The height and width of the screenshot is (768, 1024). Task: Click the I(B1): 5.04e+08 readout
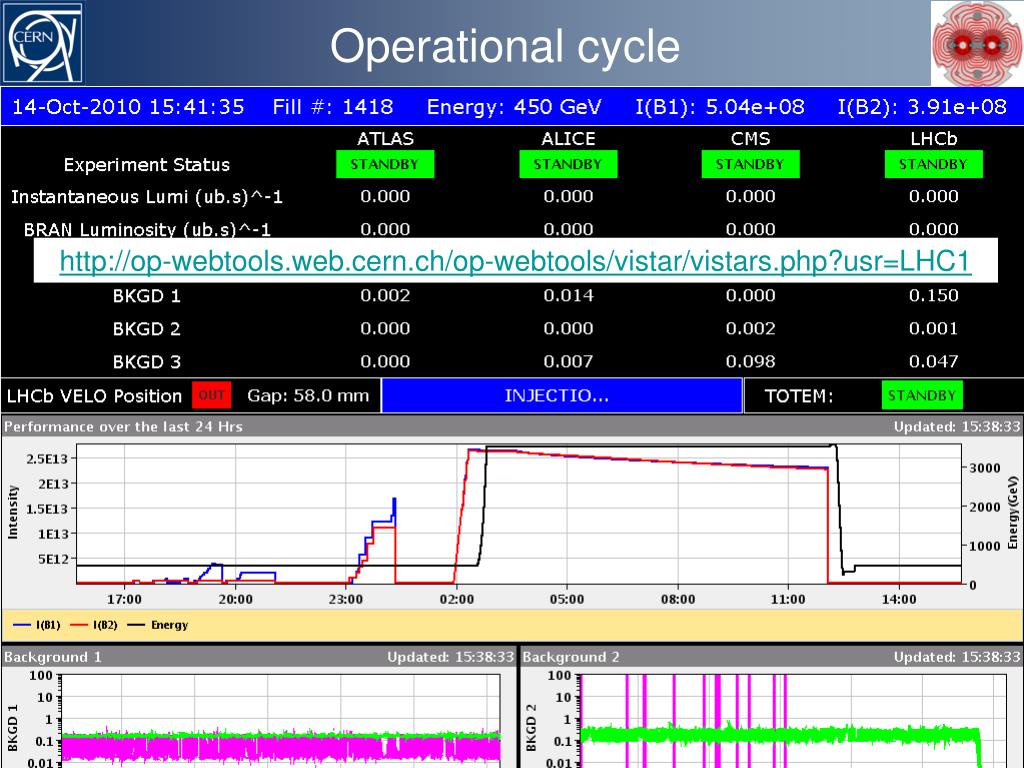[x=720, y=106]
